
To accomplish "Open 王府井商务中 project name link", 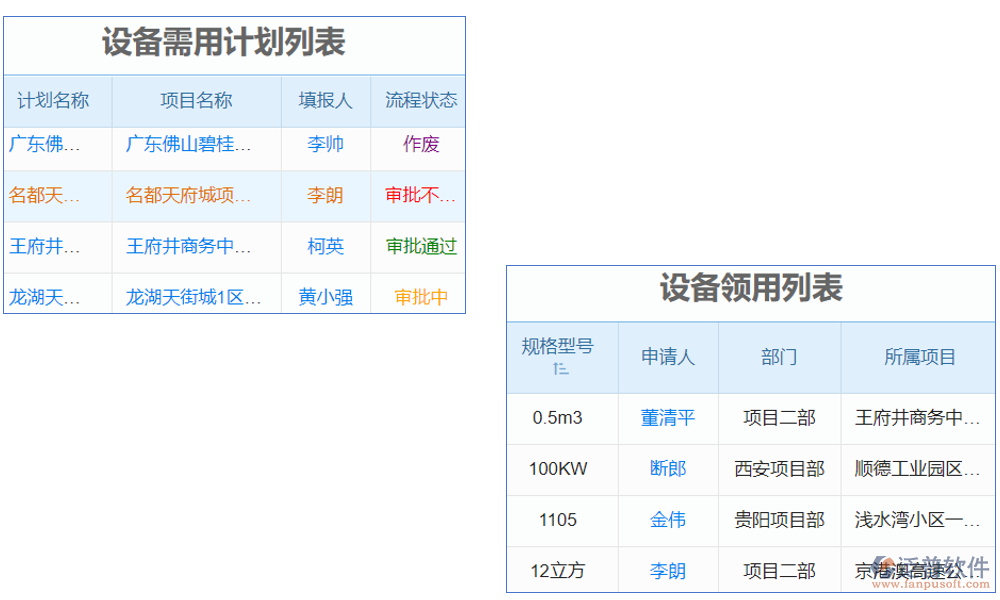I will 196,246.
